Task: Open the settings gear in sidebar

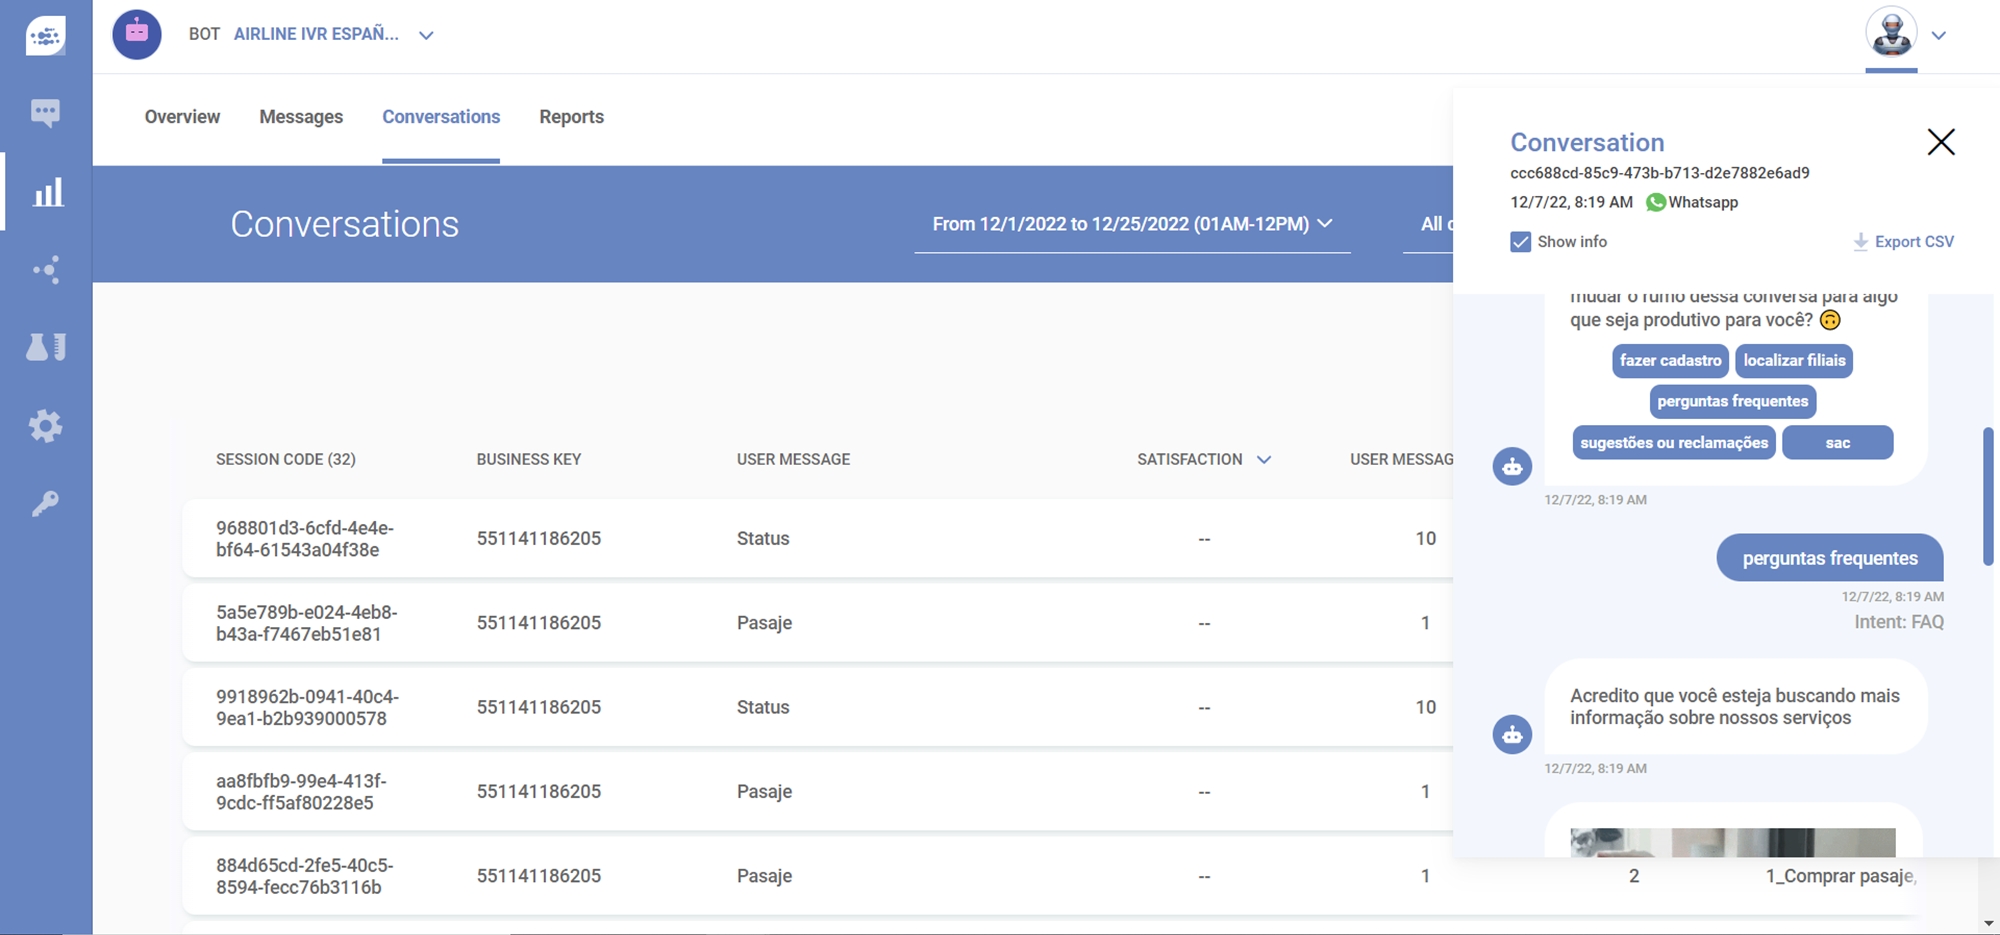Action: (x=46, y=426)
